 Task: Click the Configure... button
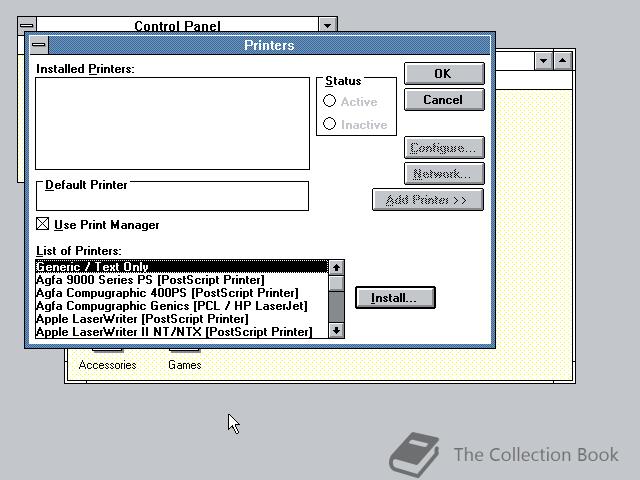[x=444, y=148]
